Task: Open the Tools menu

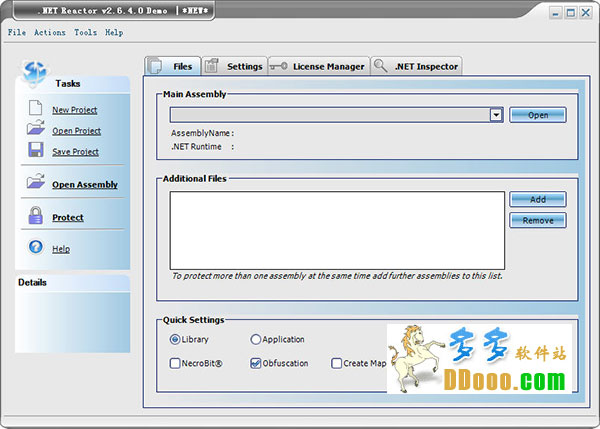Action: [x=85, y=33]
